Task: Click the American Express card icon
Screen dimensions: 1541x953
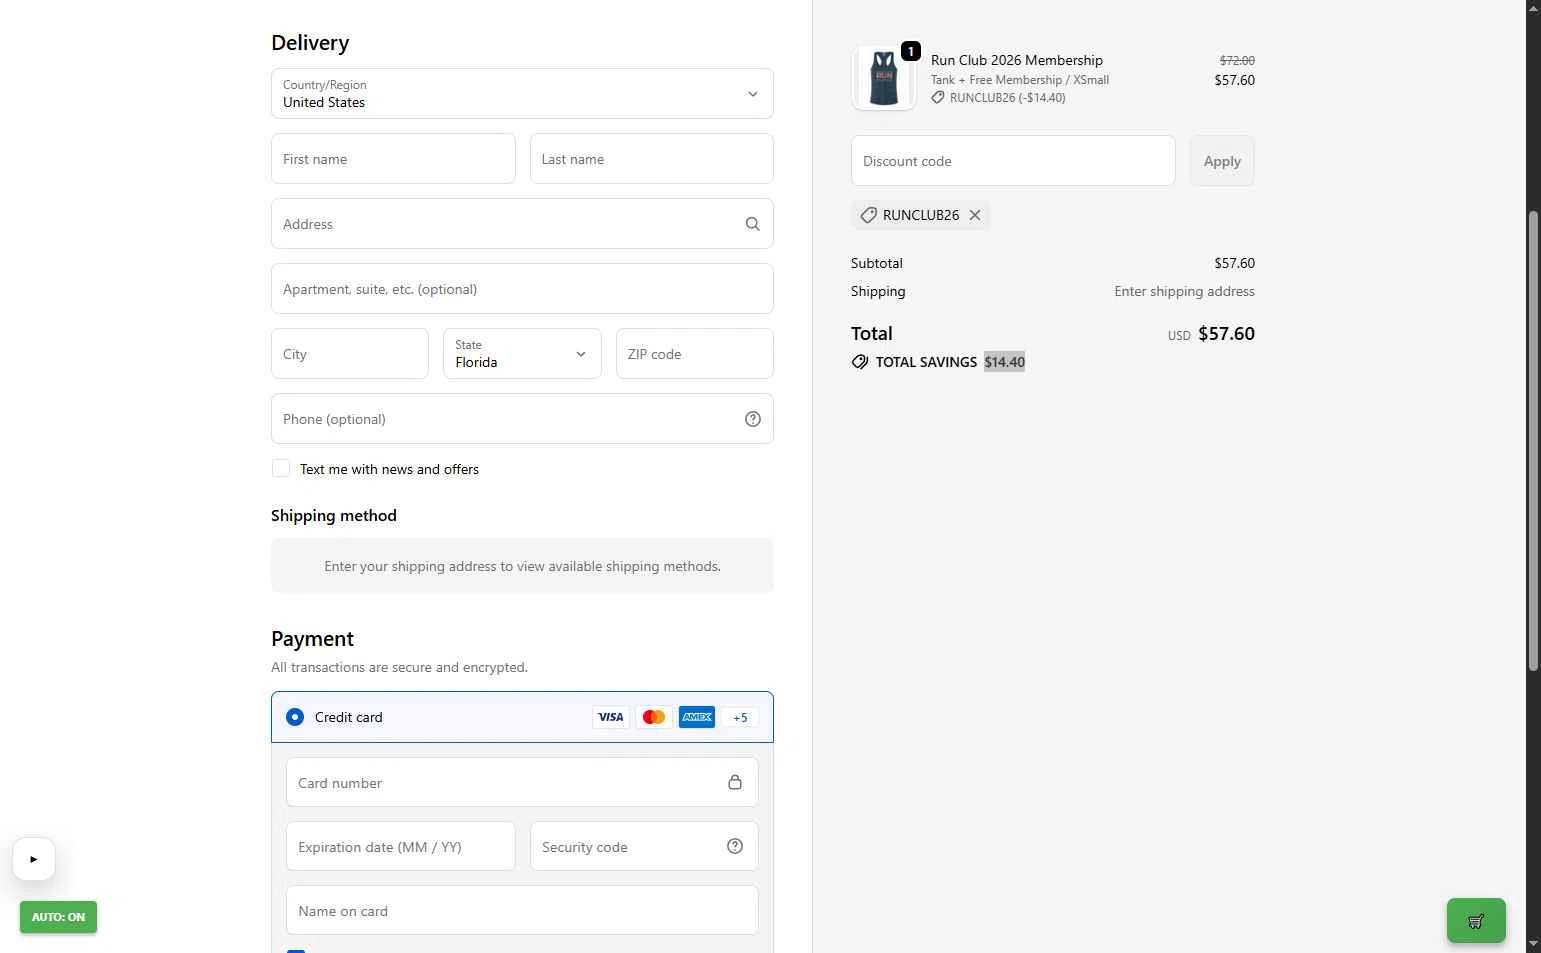Action: 697,717
